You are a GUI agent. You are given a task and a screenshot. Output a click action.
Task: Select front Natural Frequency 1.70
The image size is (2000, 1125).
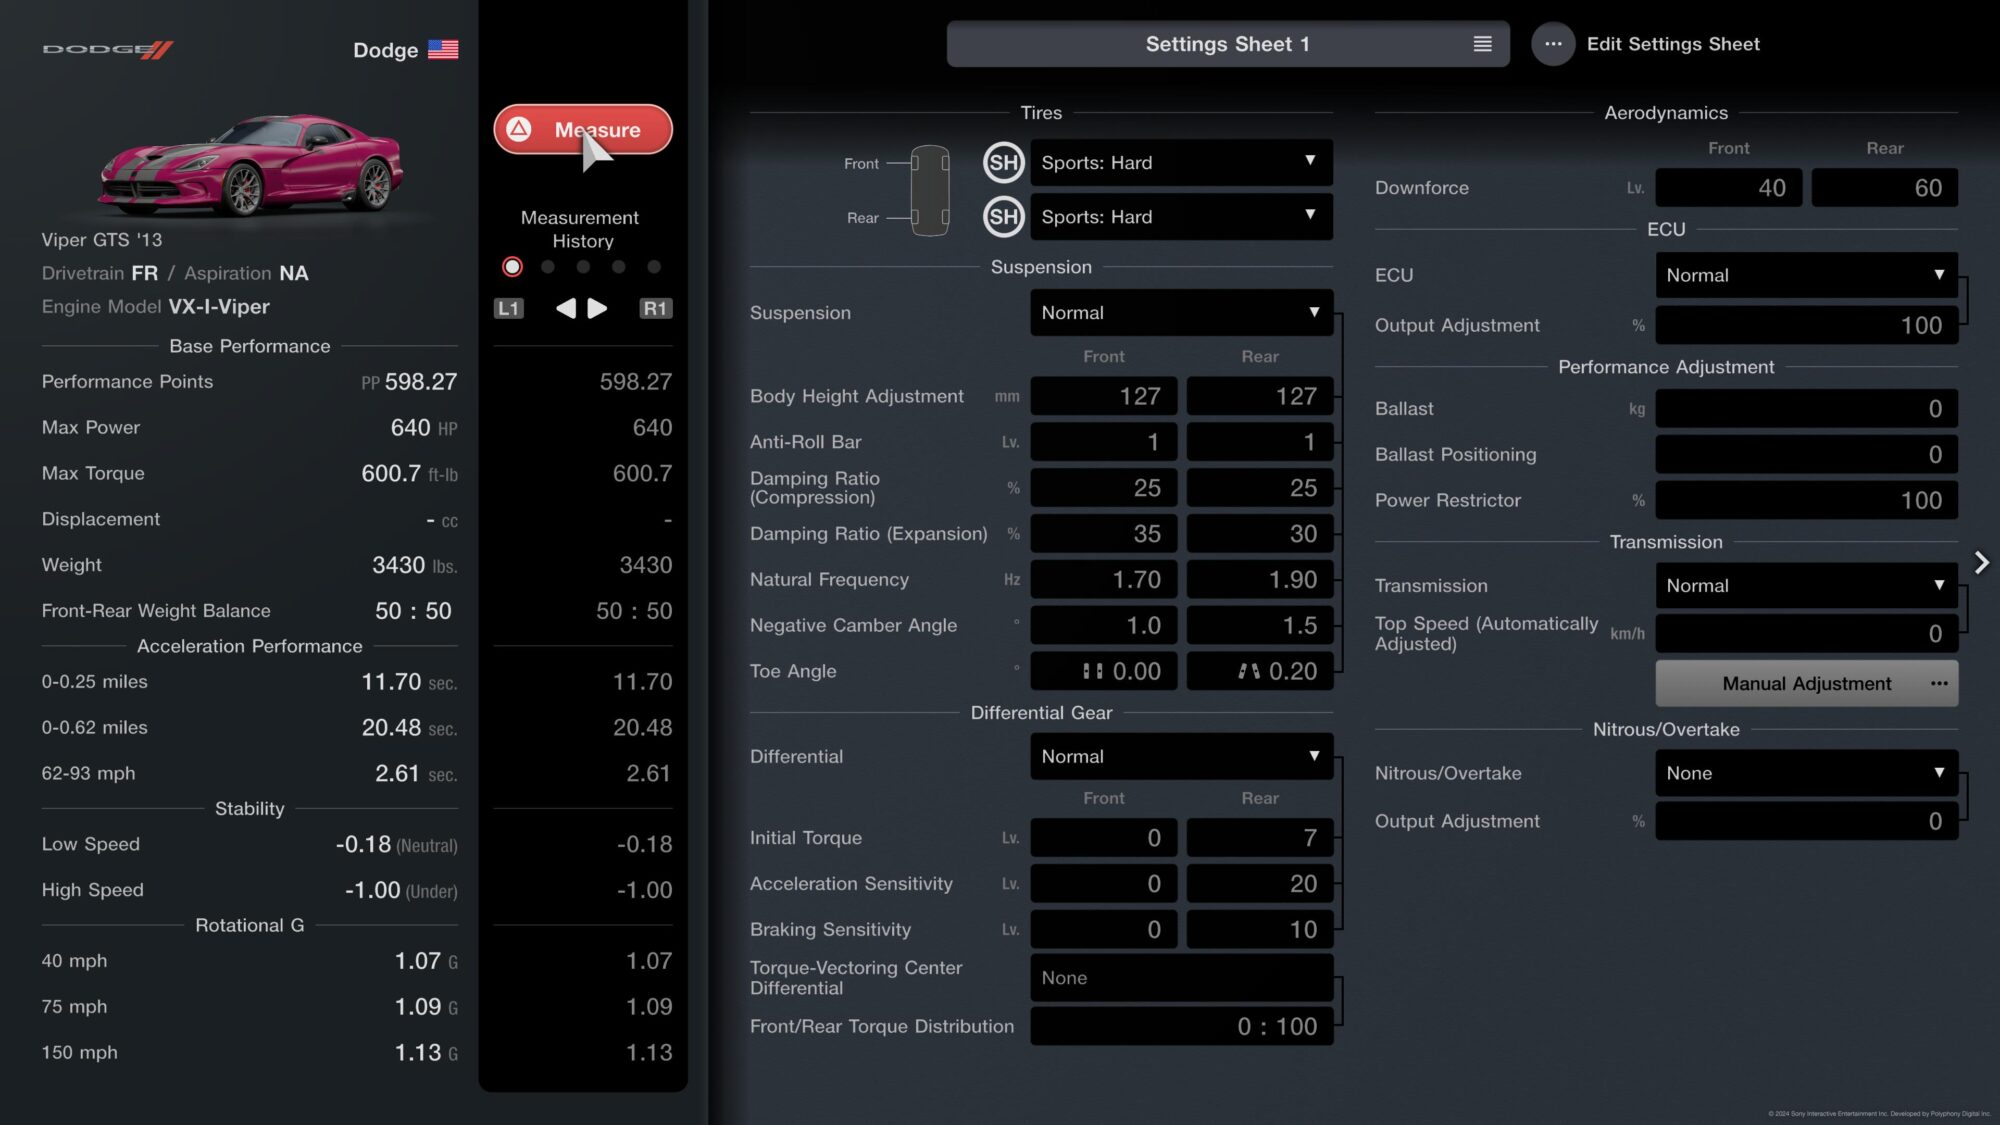[x=1103, y=580]
